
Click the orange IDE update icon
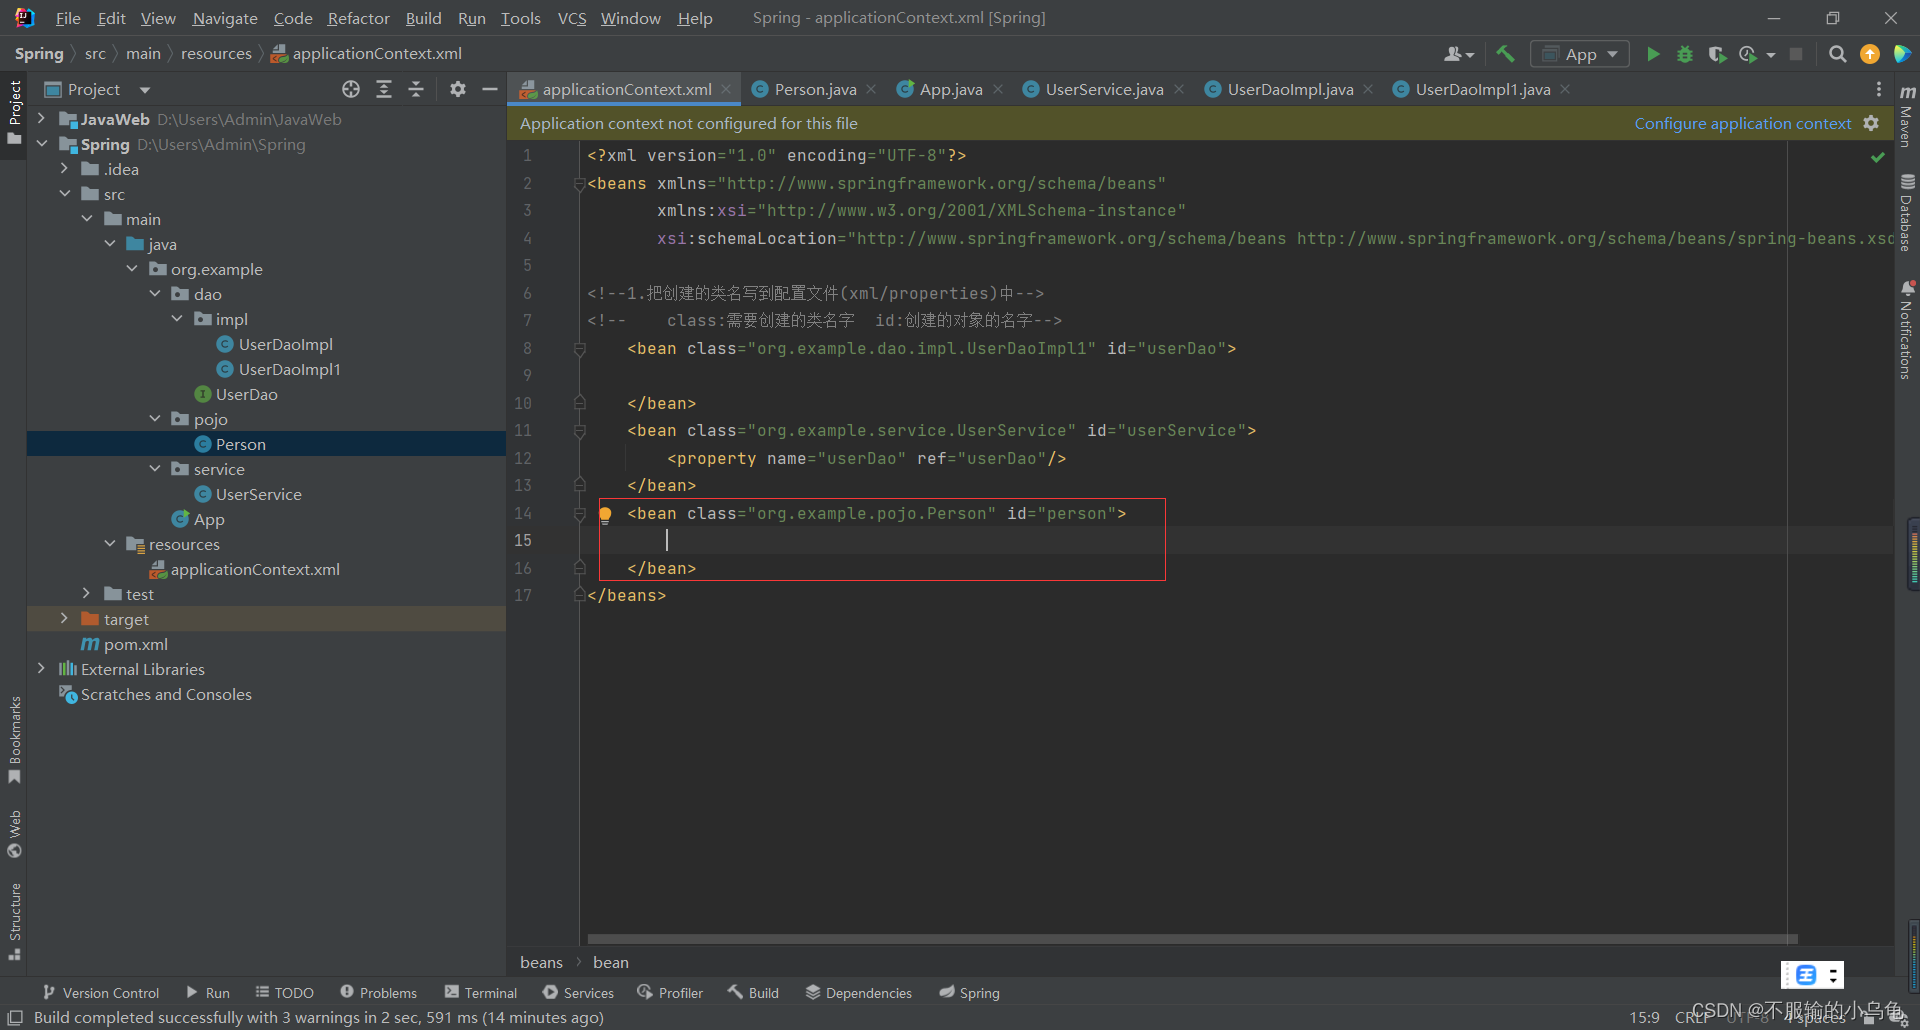pyautogui.click(x=1869, y=54)
